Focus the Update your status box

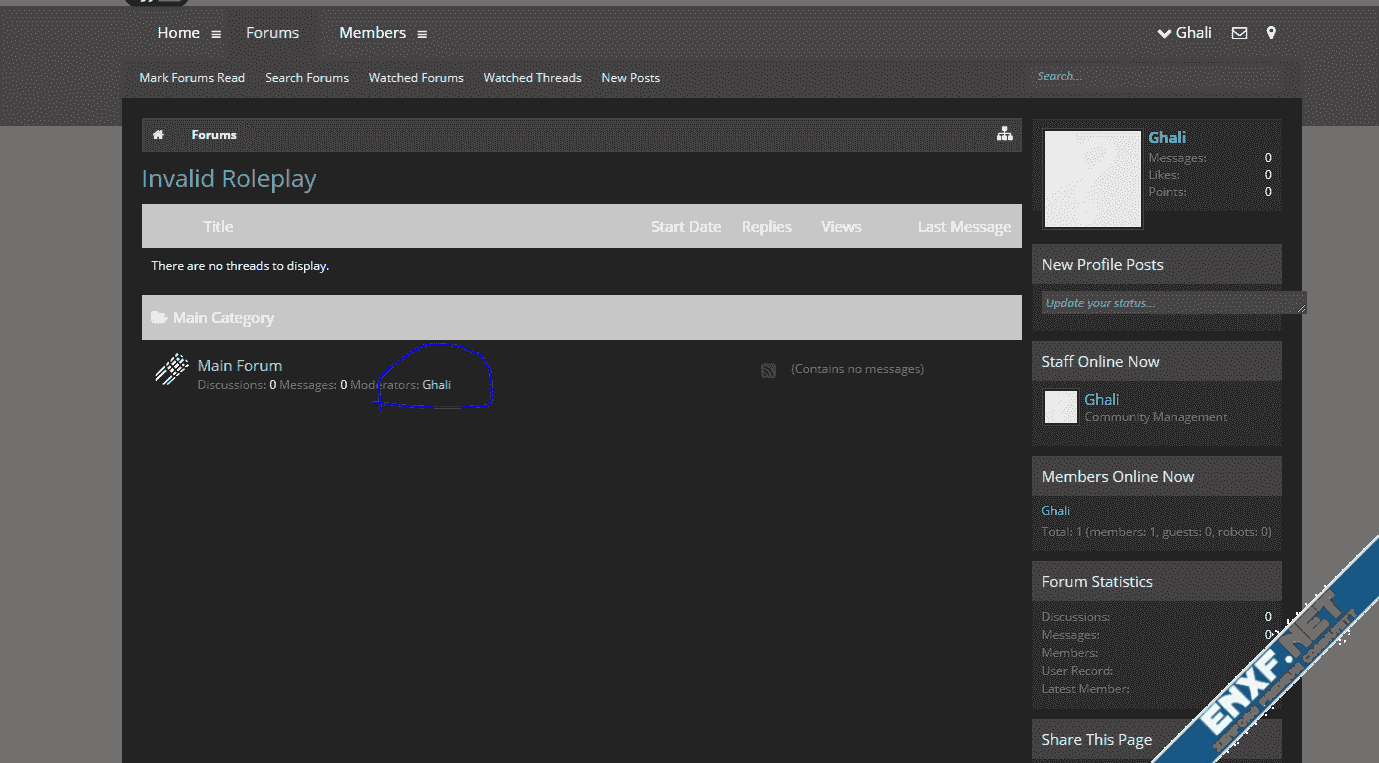(x=1170, y=303)
